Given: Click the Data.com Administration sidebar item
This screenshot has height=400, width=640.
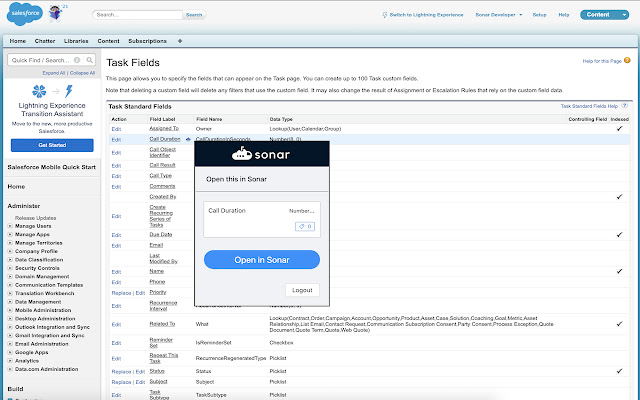Looking at the screenshot, I should click(47, 369).
